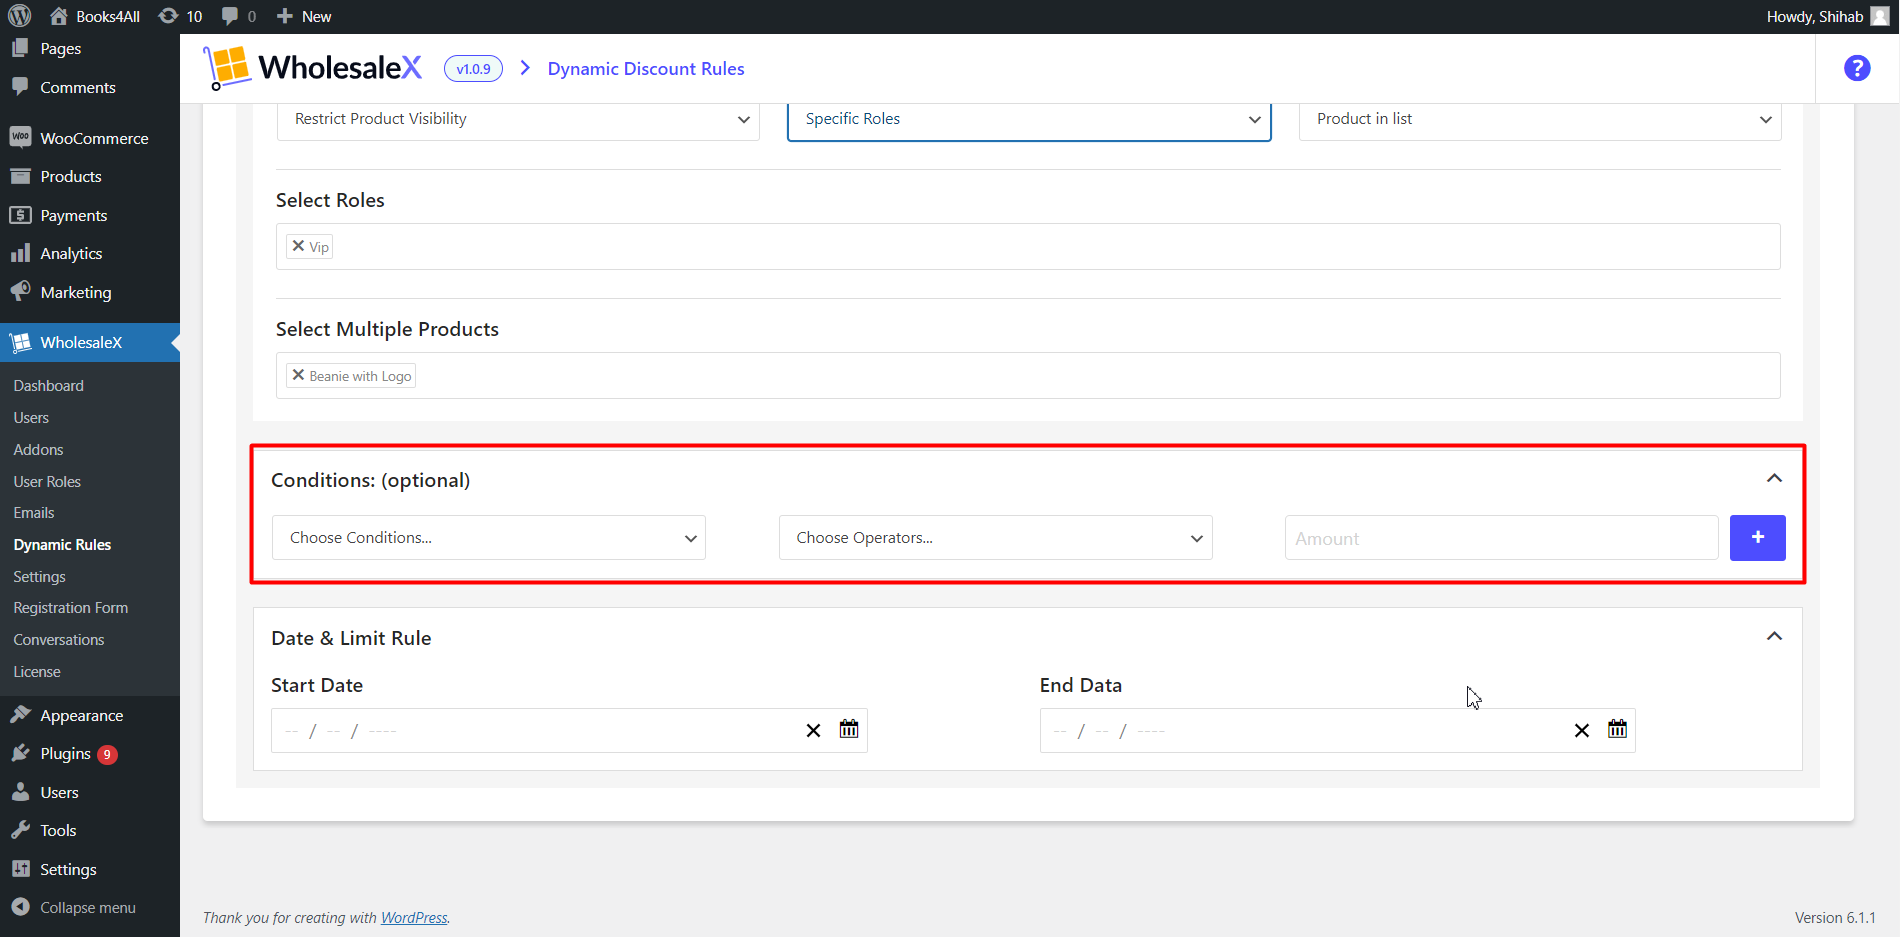
Task: Collapse the Conditions section chevron
Action: click(1774, 478)
